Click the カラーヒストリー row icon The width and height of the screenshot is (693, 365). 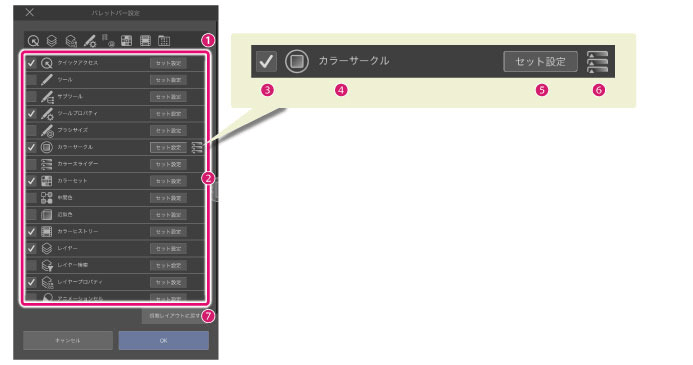click(x=46, y=231)
